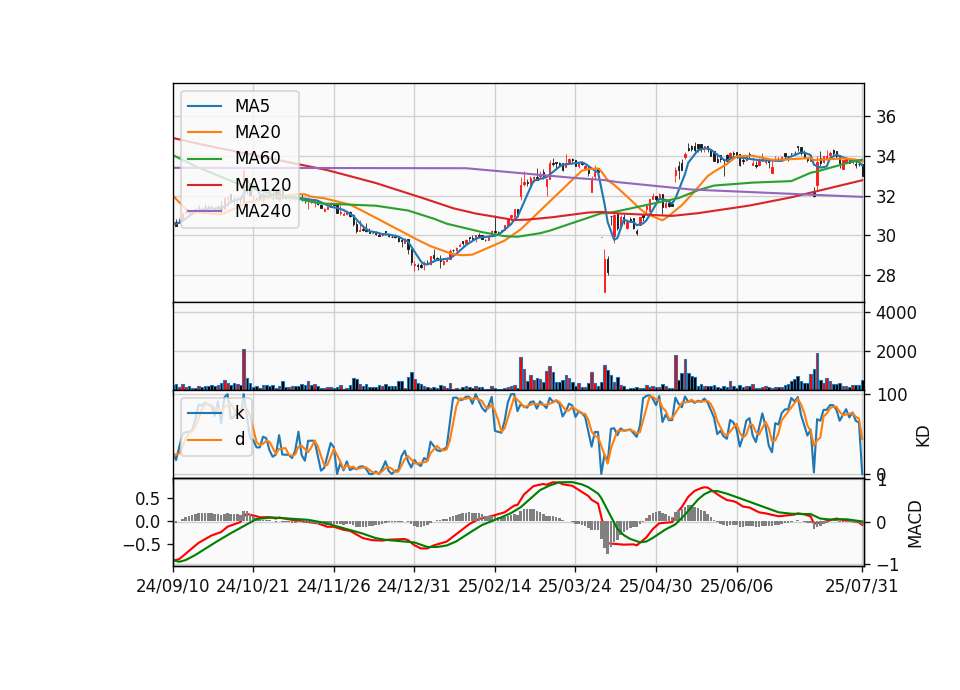This screenshot has width=960, height=690.
Task: Click the price axis value 30
Action: coord(885,236)
